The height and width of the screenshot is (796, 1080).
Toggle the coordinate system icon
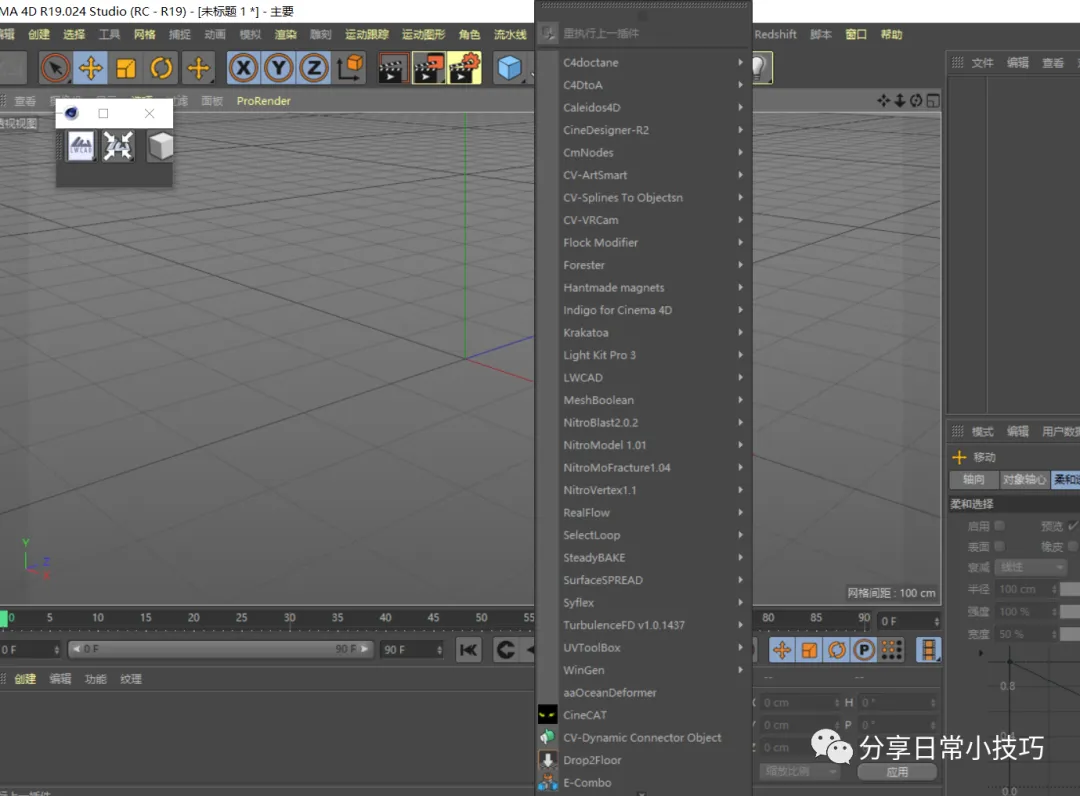click(350, 68)
